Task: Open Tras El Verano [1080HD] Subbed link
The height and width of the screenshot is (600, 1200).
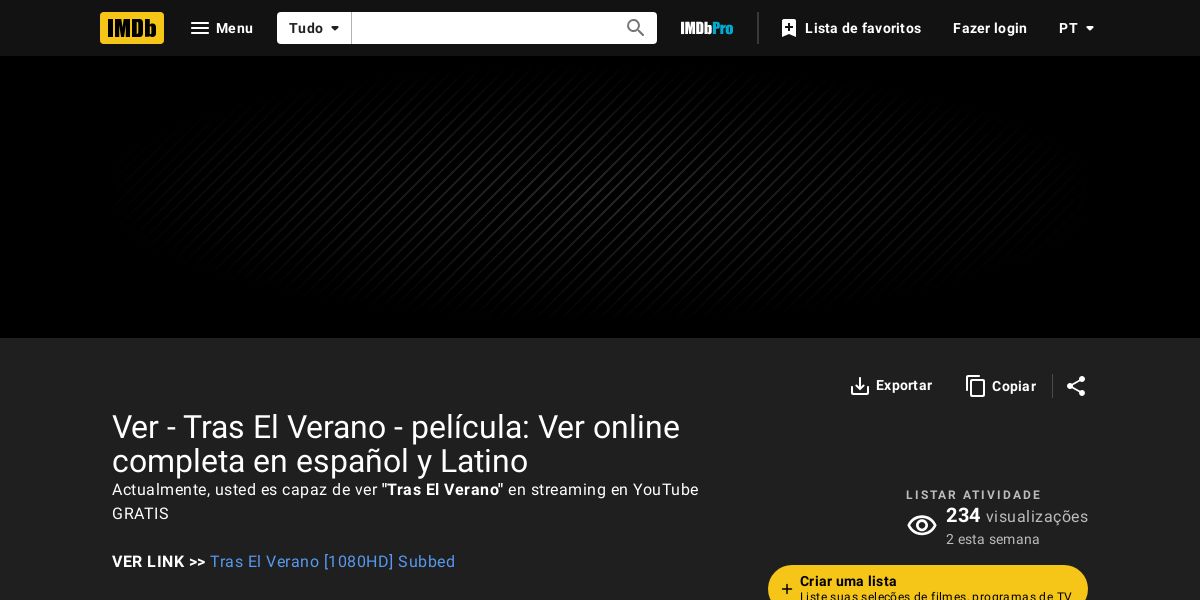Action: point(332,562)
